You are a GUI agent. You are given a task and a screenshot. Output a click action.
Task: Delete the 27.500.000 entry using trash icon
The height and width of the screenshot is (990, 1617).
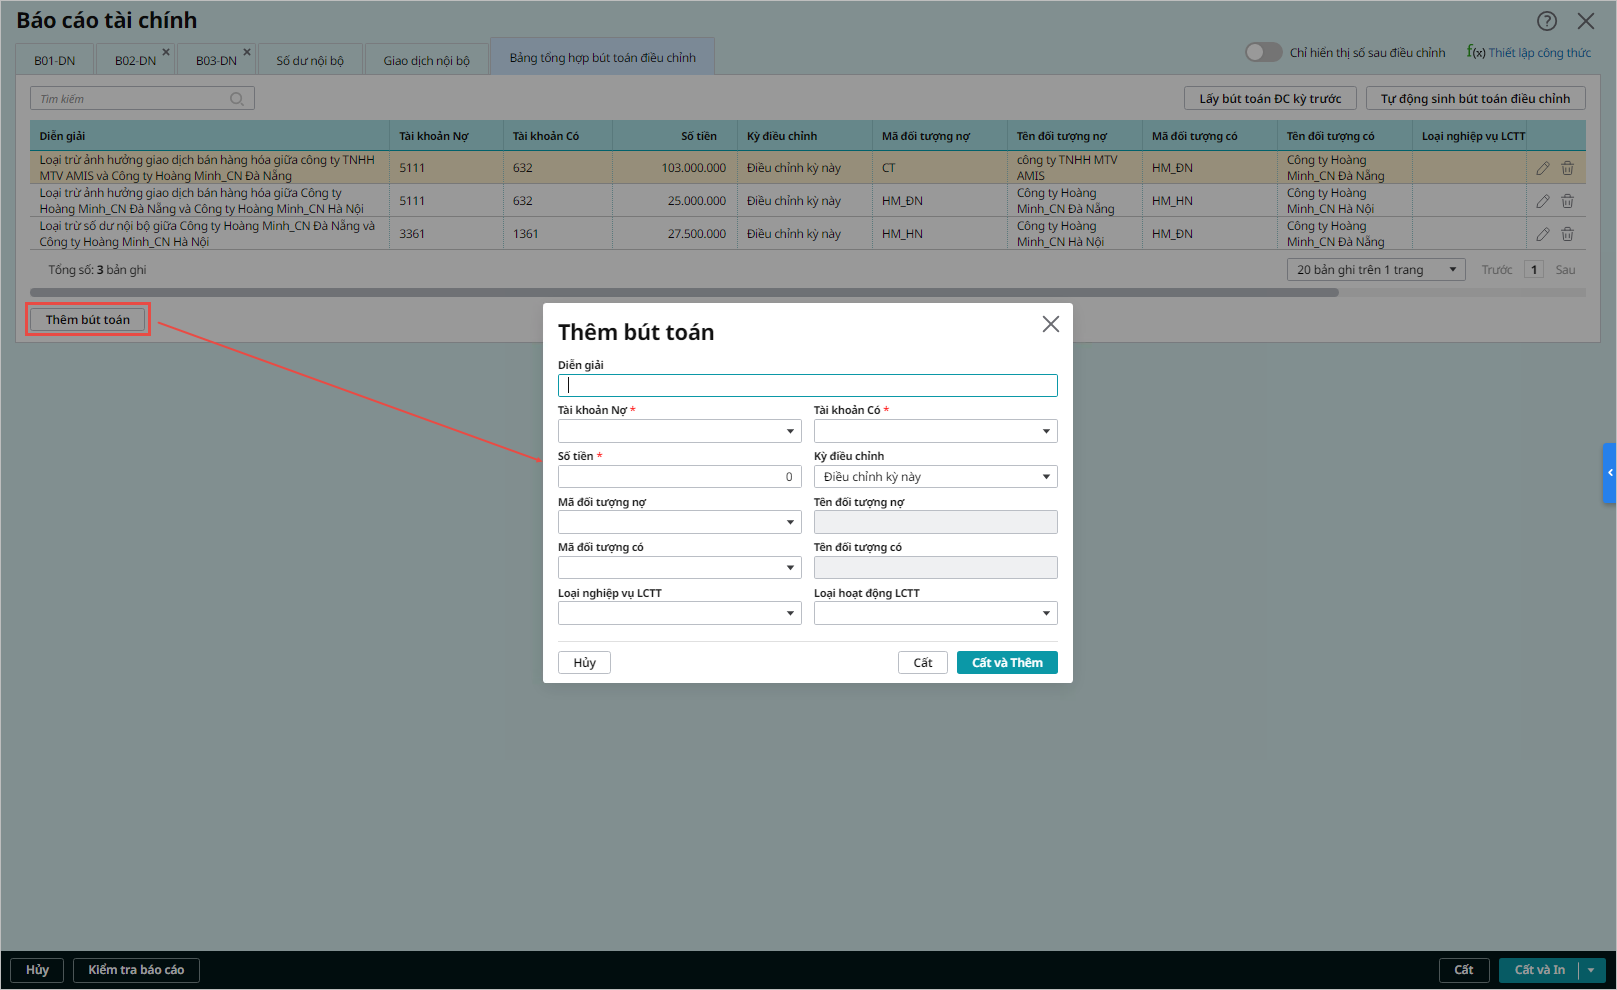(1567, 234)
